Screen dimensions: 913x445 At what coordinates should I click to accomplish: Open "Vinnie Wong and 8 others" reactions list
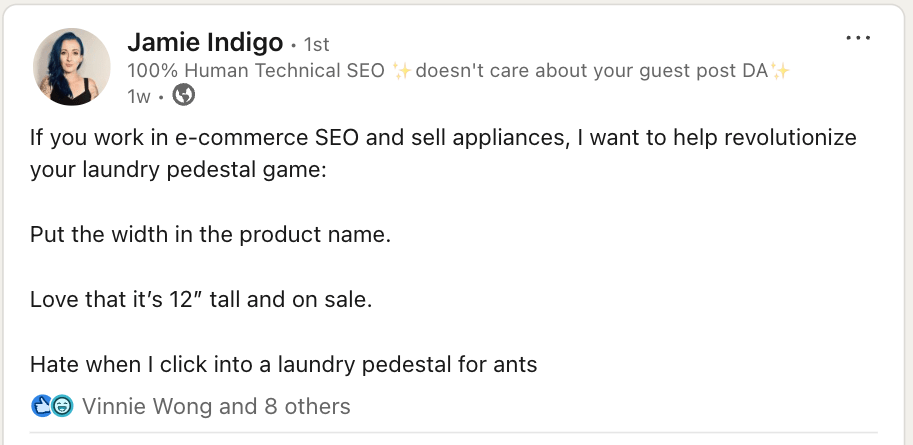pyautogui.click(x=216, y=406)
